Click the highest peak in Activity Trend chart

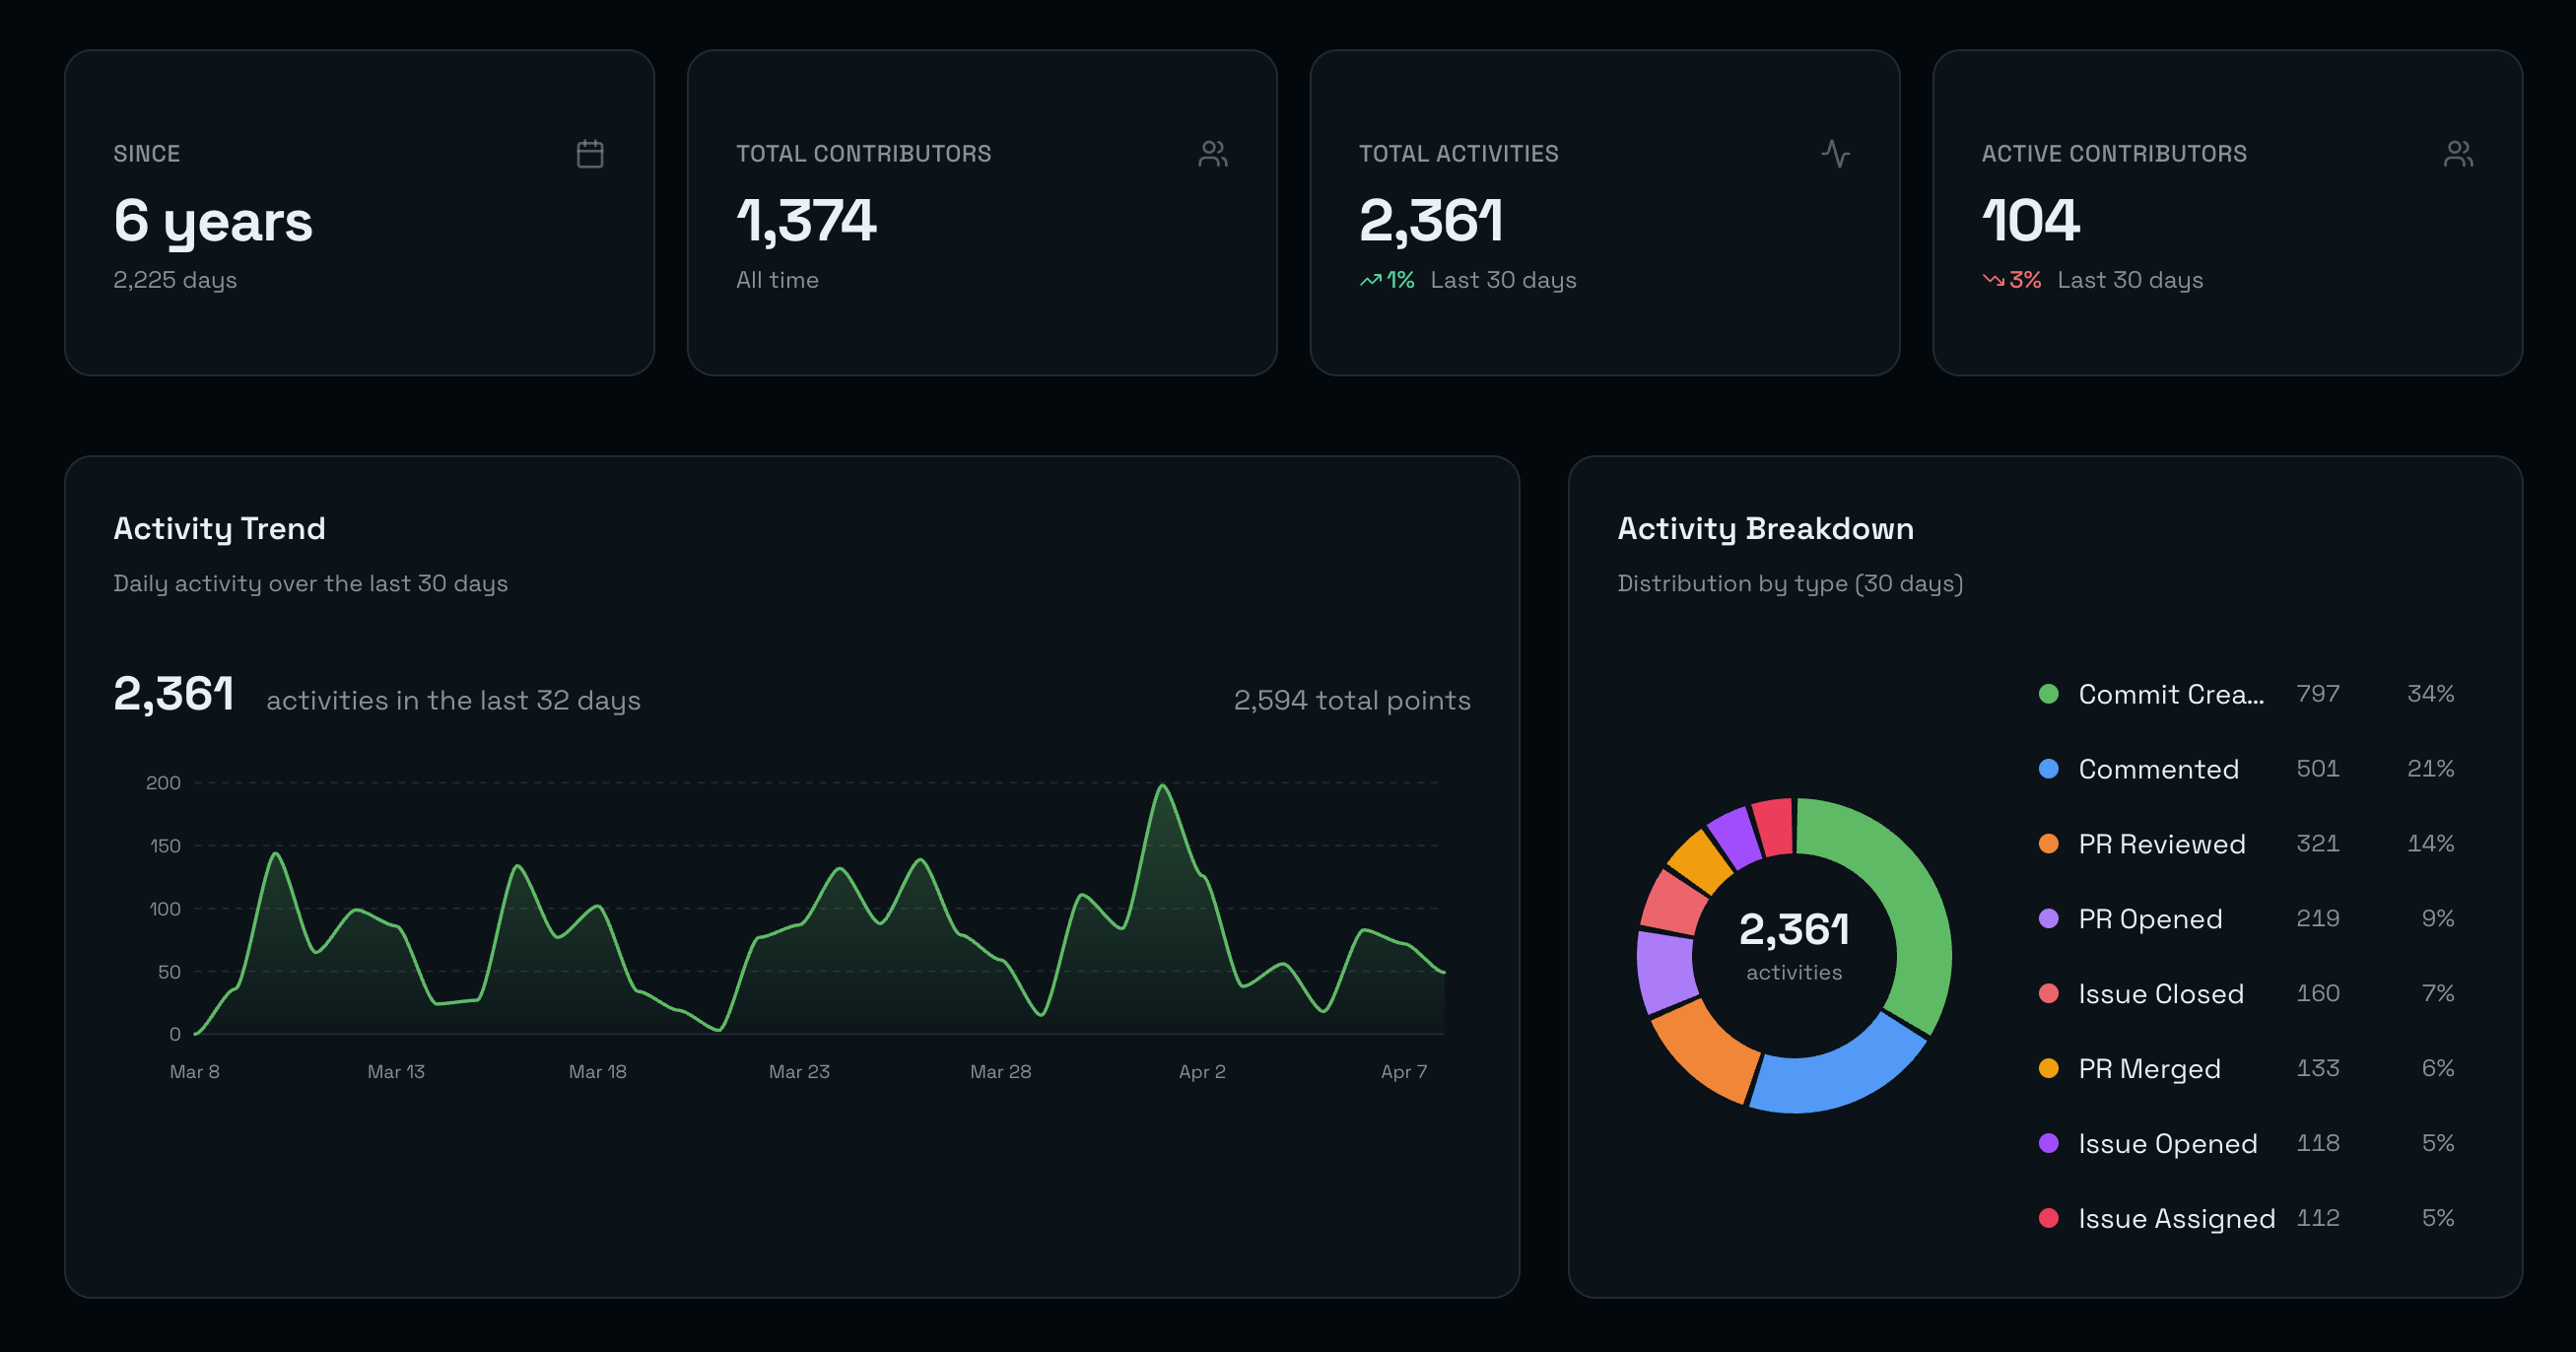(1162, 788)
